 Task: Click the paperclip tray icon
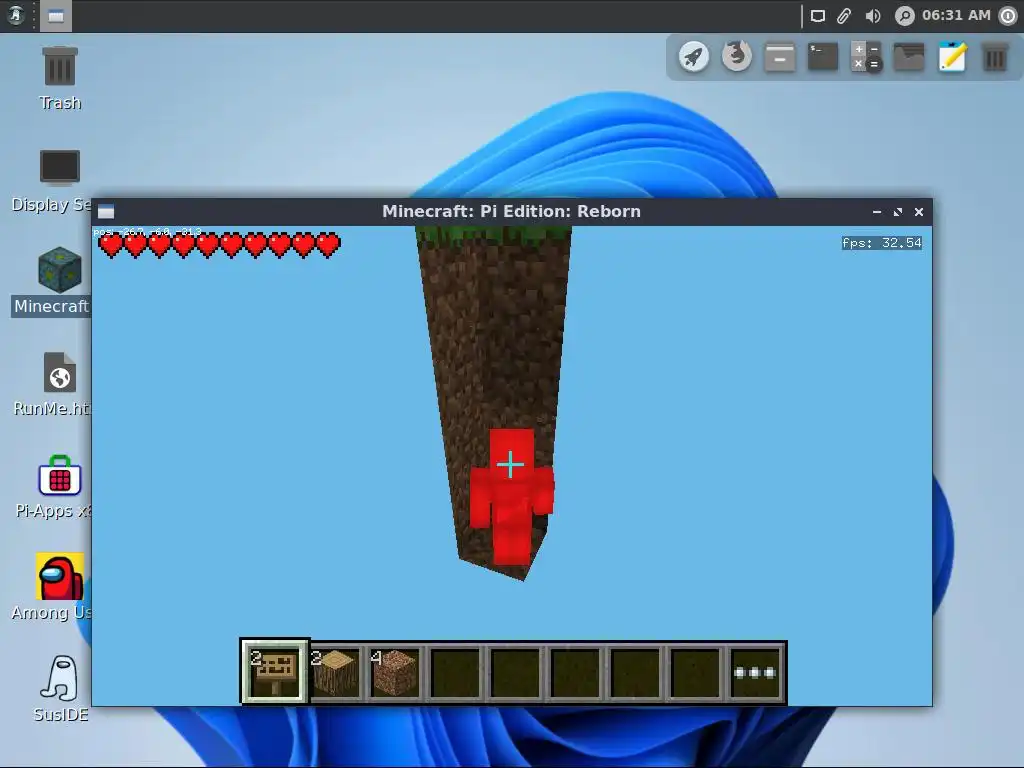tap(844, 16)
